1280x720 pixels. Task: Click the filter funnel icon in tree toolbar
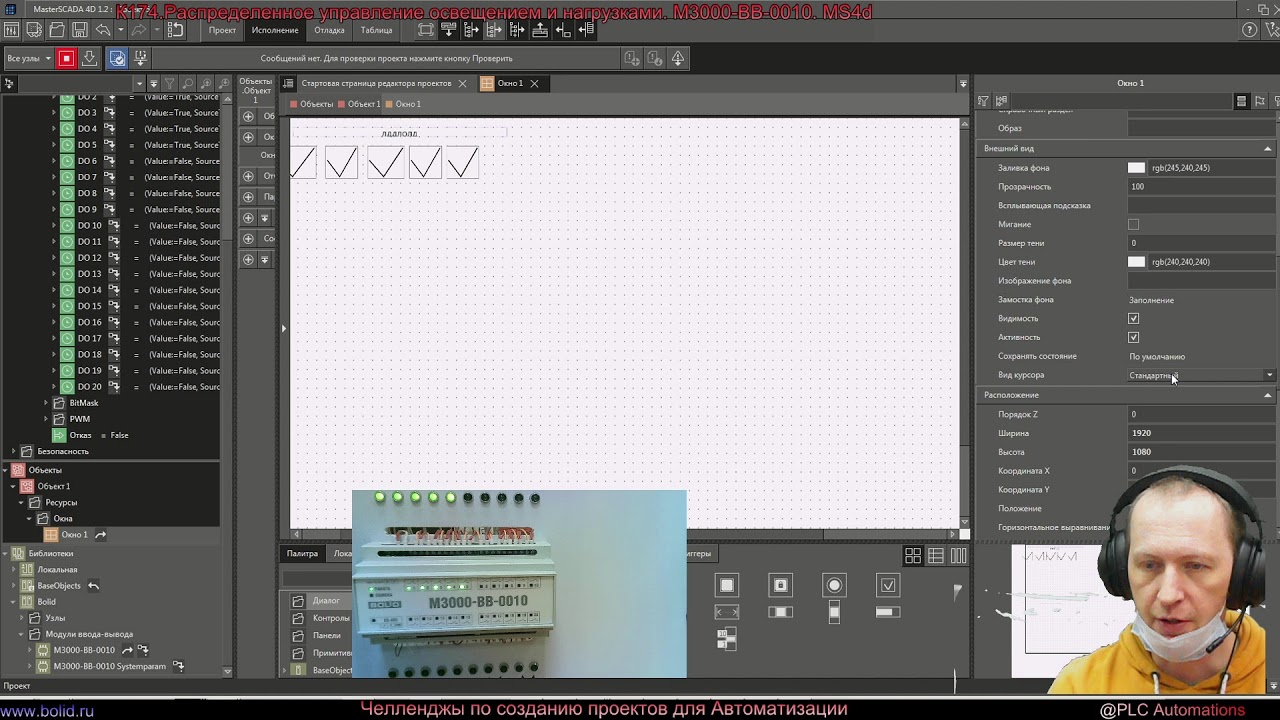pos(169,84)
